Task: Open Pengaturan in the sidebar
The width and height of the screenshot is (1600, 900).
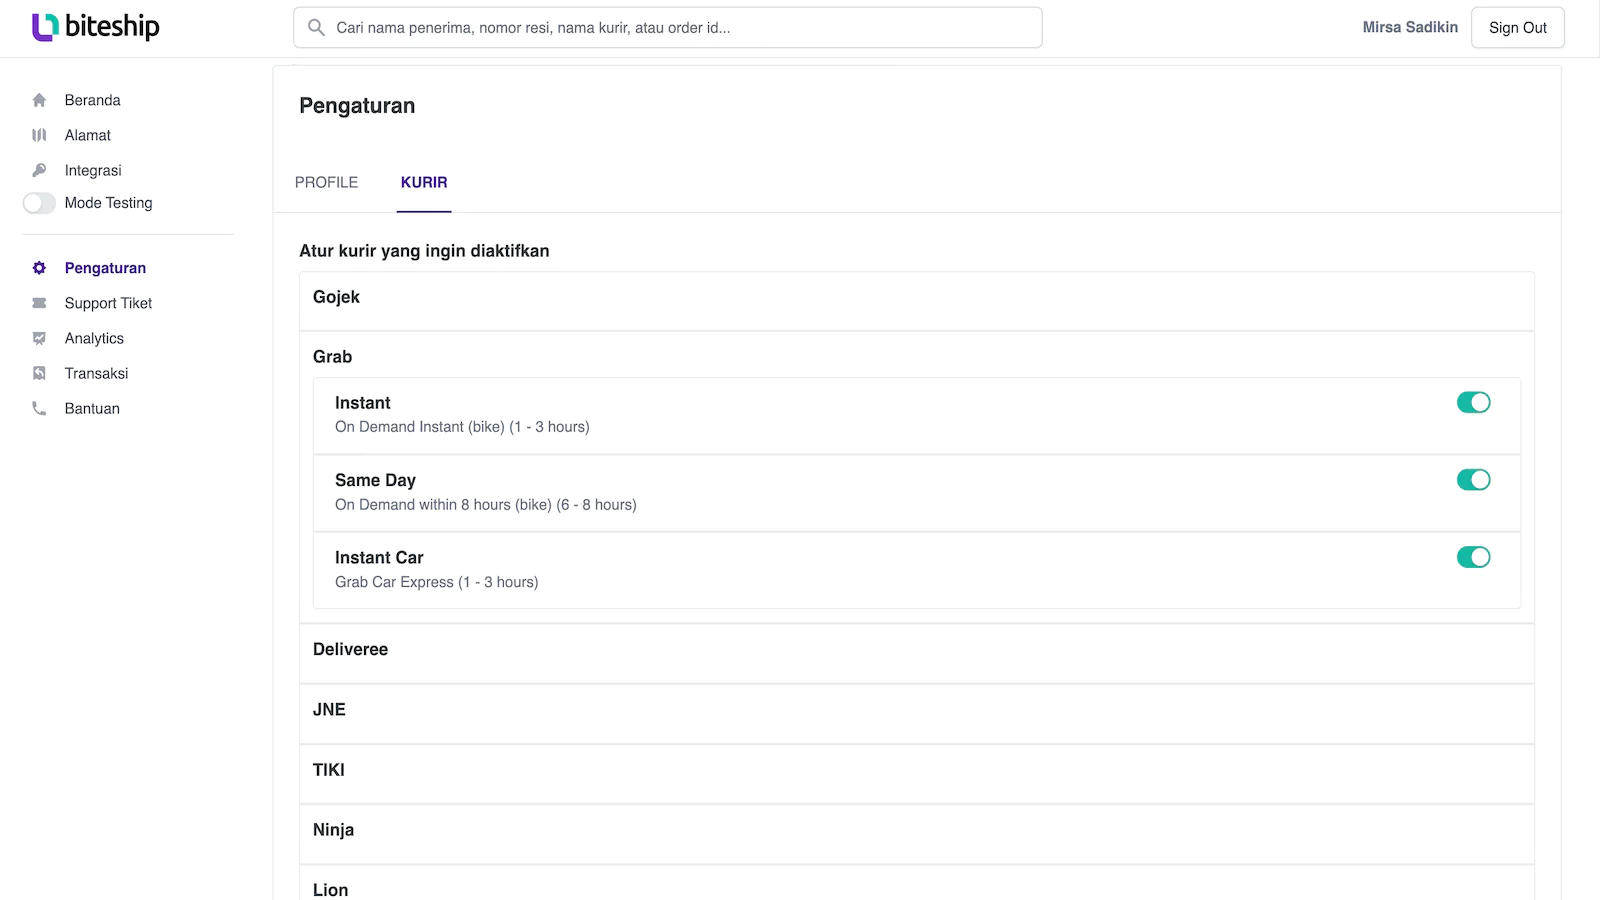Action: (x=105, y=268)
